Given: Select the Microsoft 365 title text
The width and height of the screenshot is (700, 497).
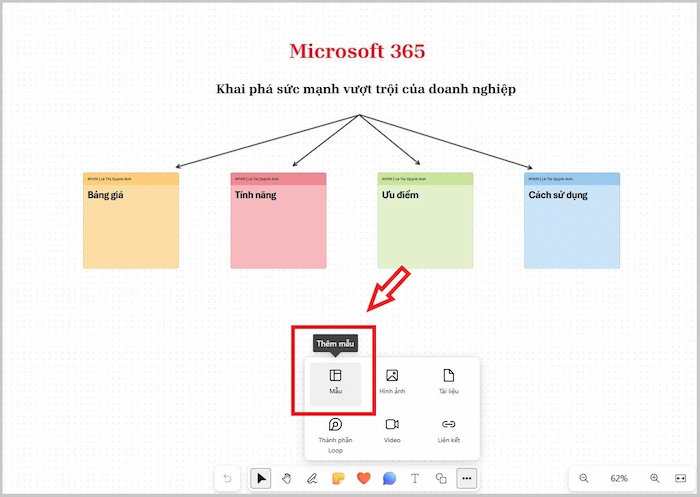Looking at the screenshot, I should tap(357, 51).
